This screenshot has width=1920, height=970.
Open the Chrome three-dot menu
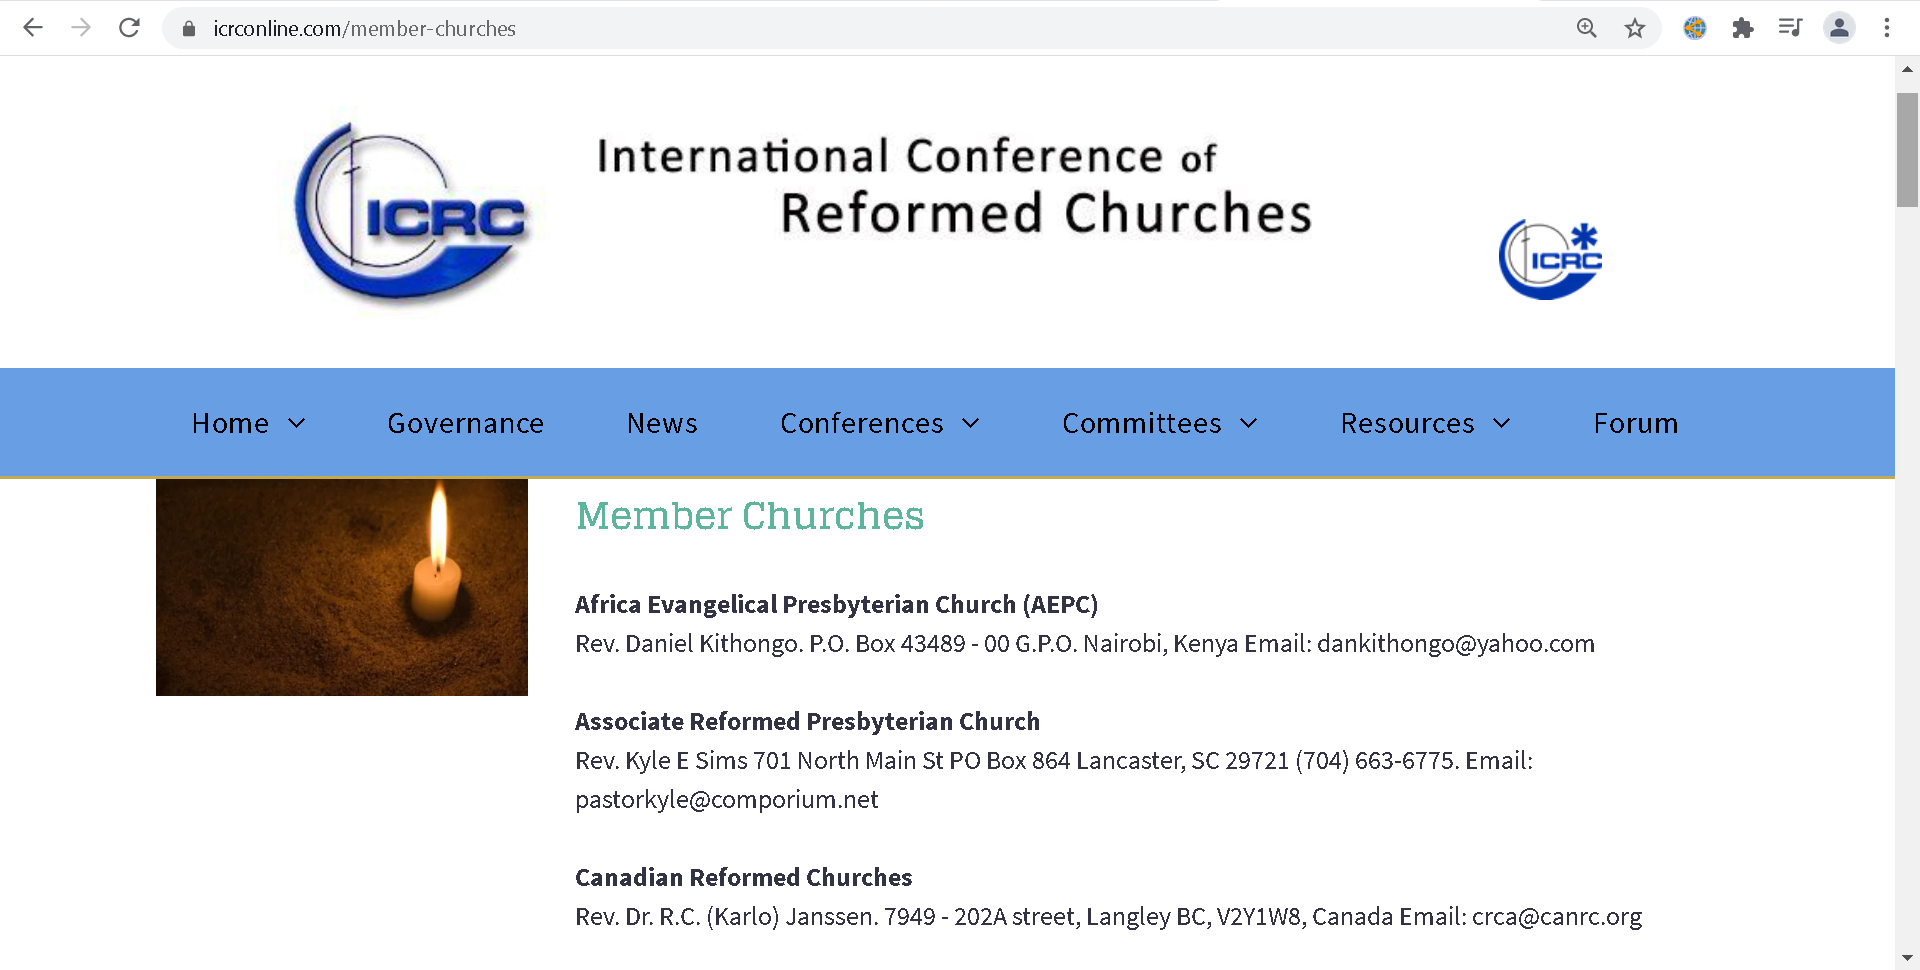(1887, 28)
